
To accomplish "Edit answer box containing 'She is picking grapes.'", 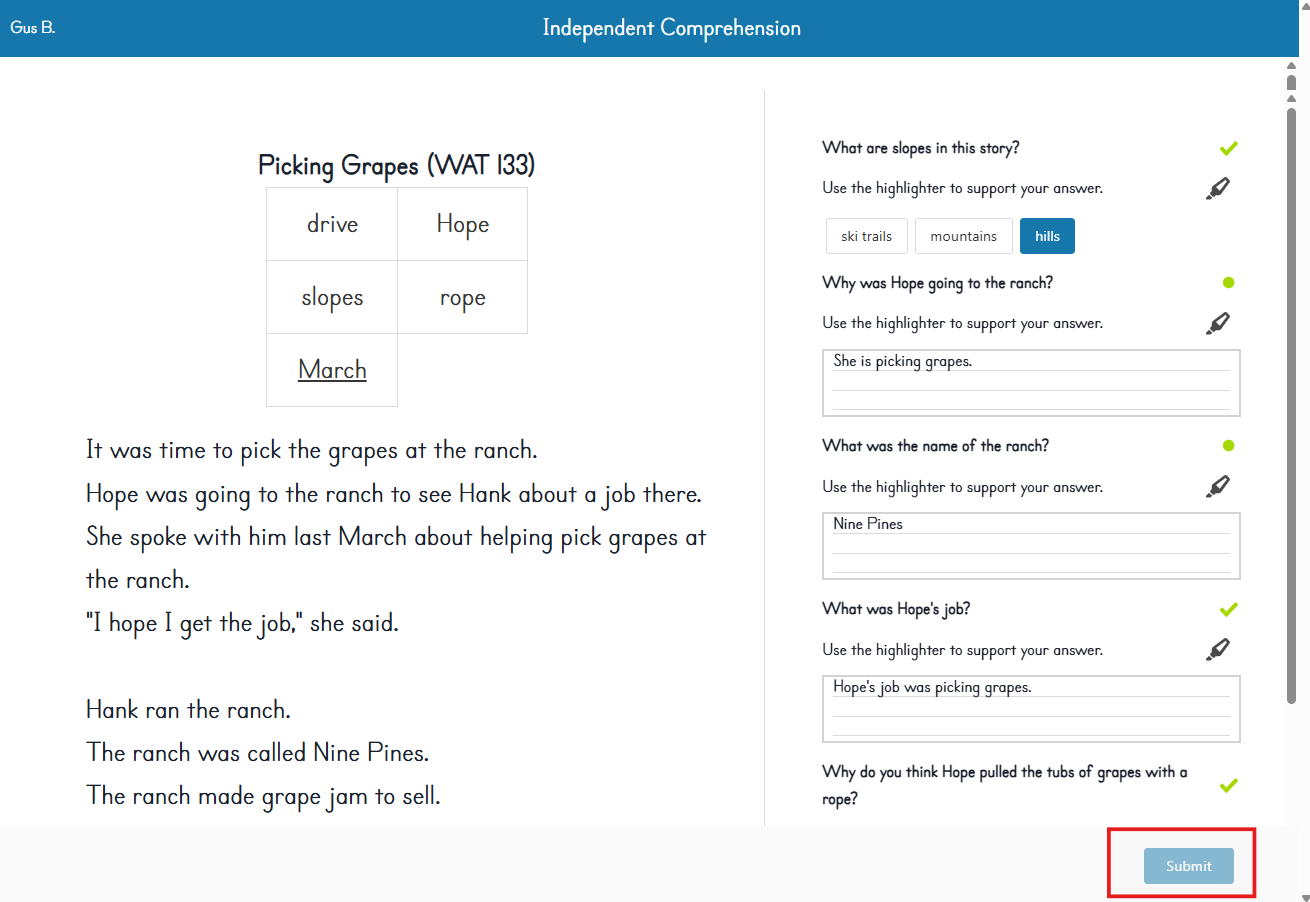I will [1031, 383].
